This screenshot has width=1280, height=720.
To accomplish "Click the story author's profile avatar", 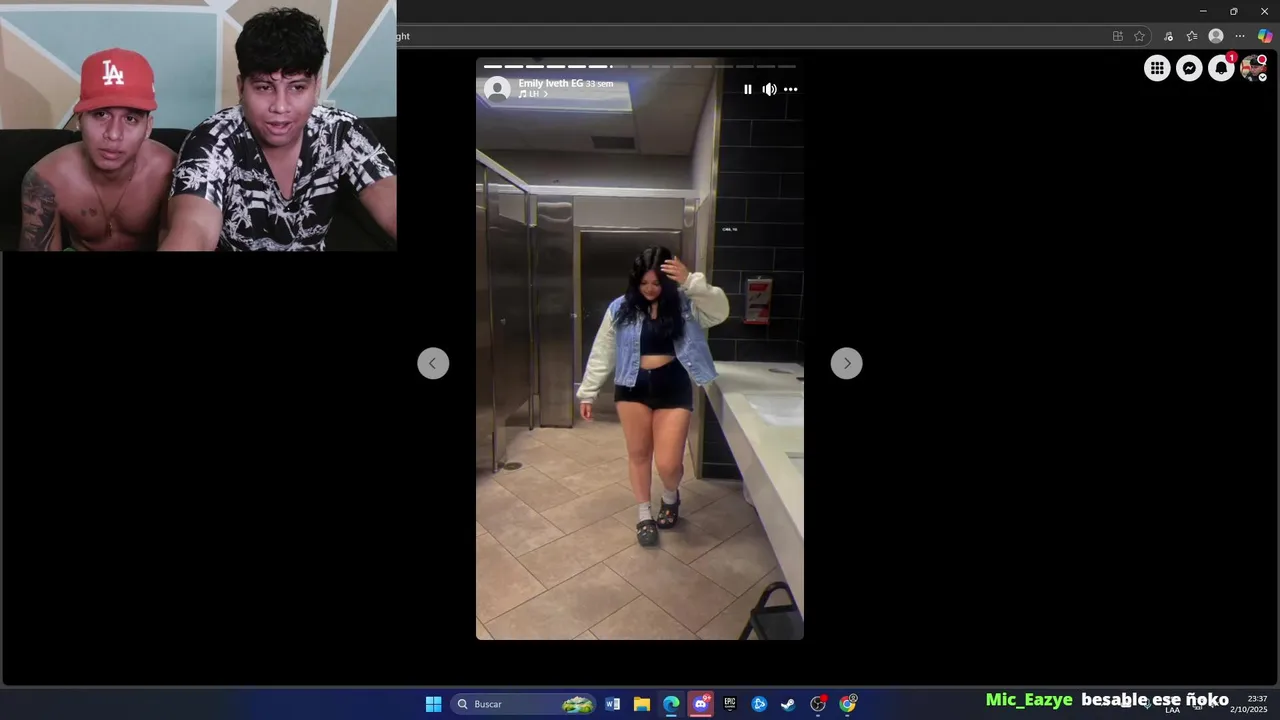I will (497, 89).
